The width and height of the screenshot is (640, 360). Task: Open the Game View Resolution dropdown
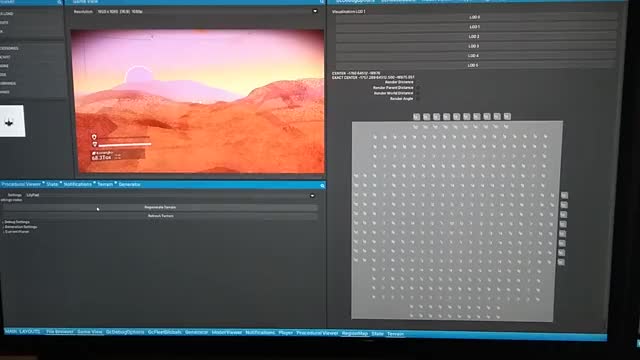(315, 11)
